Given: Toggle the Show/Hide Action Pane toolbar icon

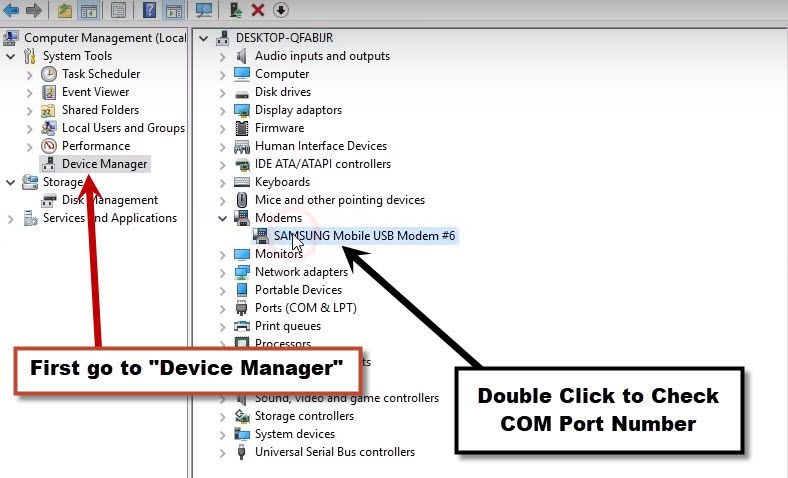Looking at the screenshot, I should point(174,10).
